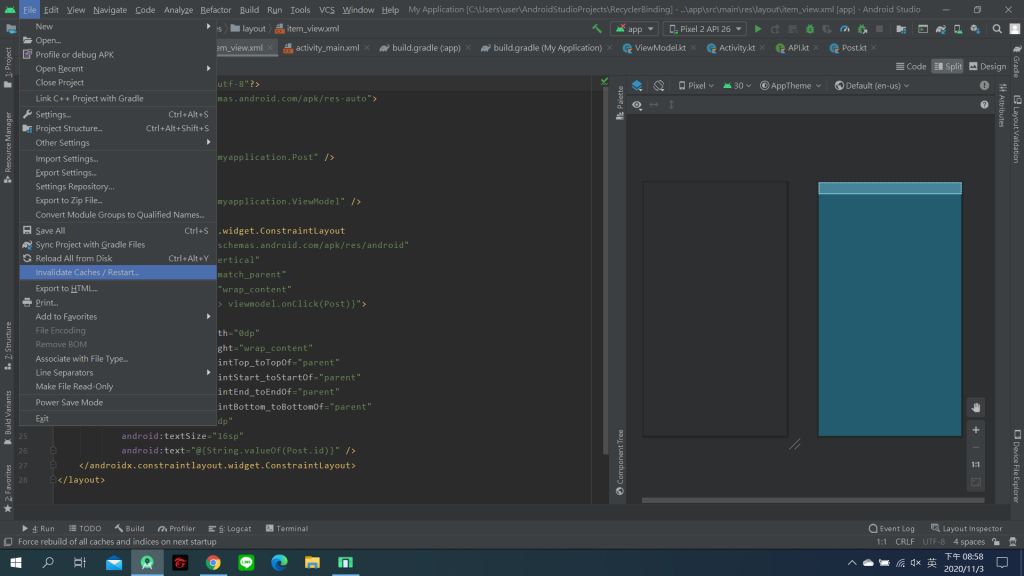Open the Gradle tool window
1024x576 pixels.
[x=1017, y=61]
